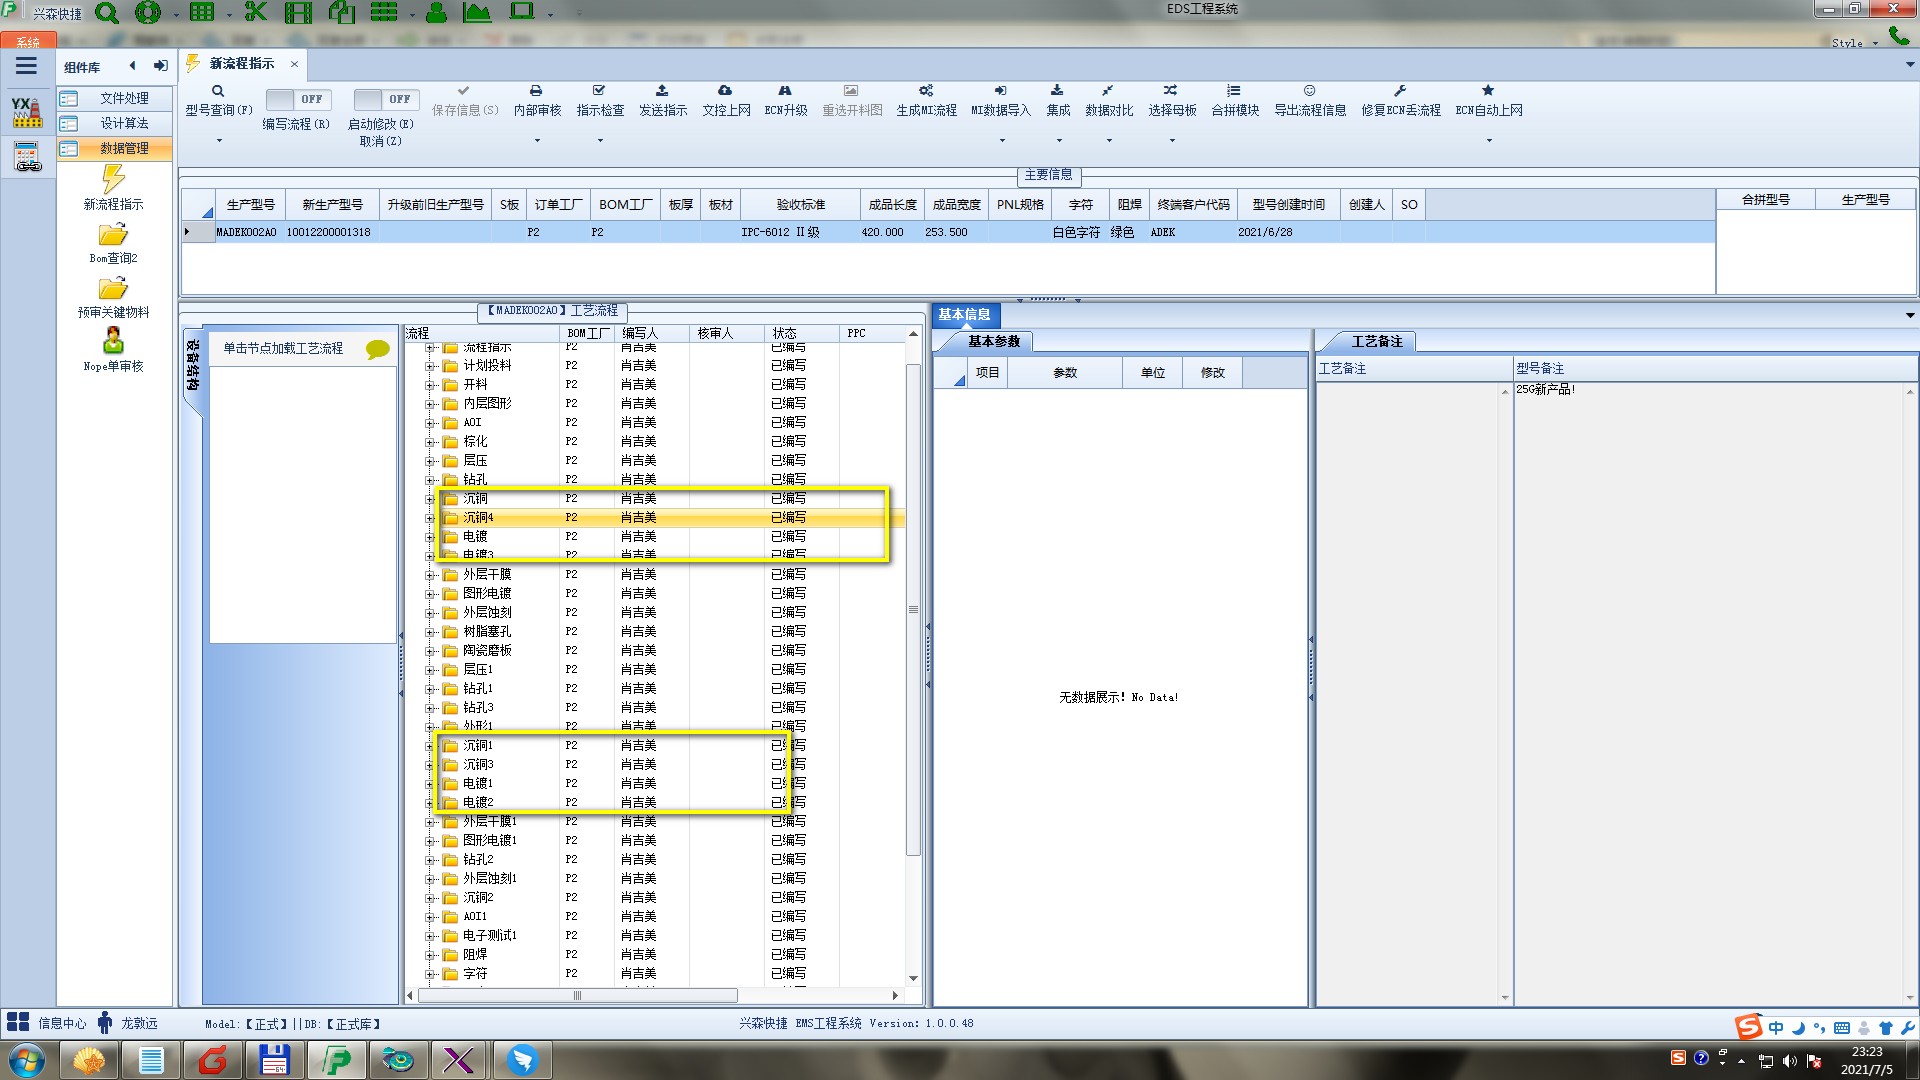Click the 型号查询 search icon
1920x1080 pixels.
click(218, 91)
